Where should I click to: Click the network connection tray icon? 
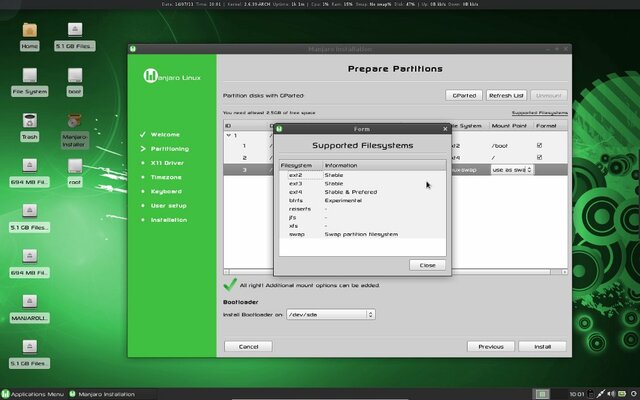601,394
